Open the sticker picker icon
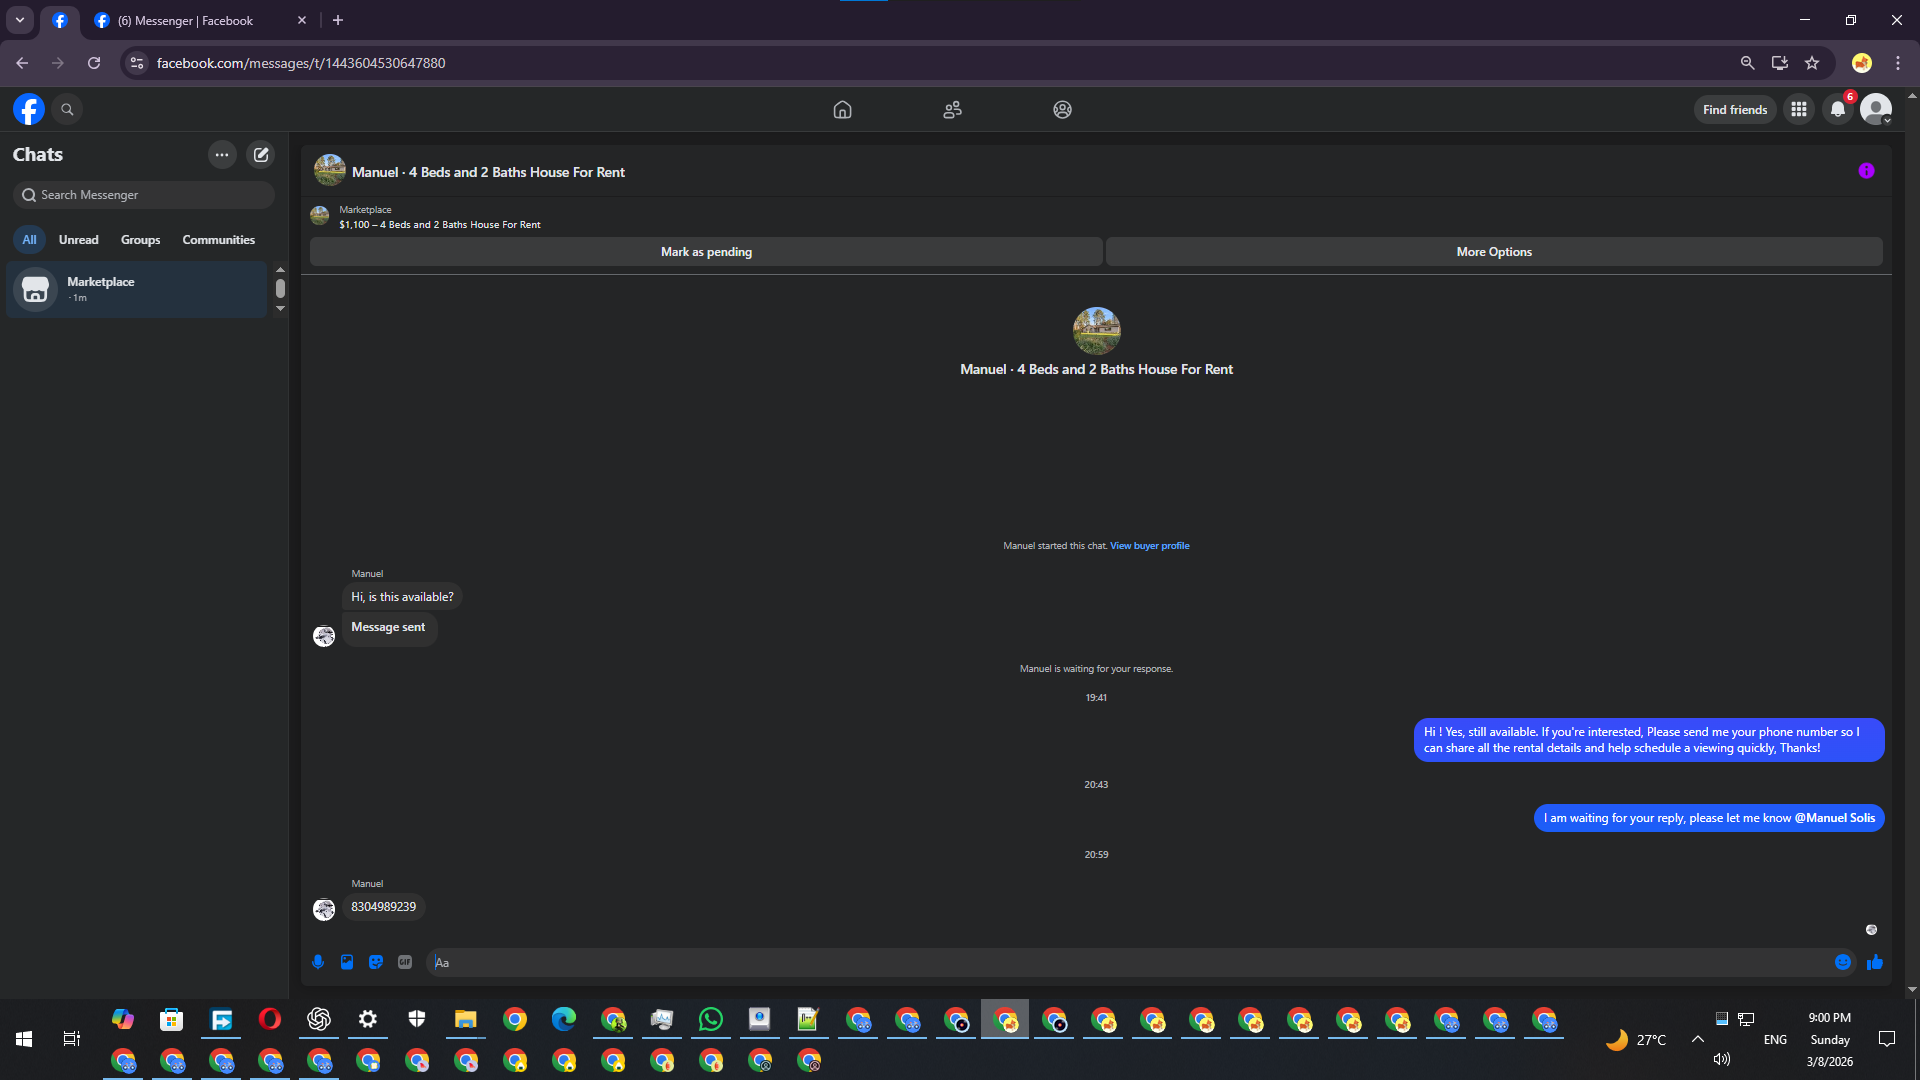Screen dimensions: 1920x1080 [376, 962]
